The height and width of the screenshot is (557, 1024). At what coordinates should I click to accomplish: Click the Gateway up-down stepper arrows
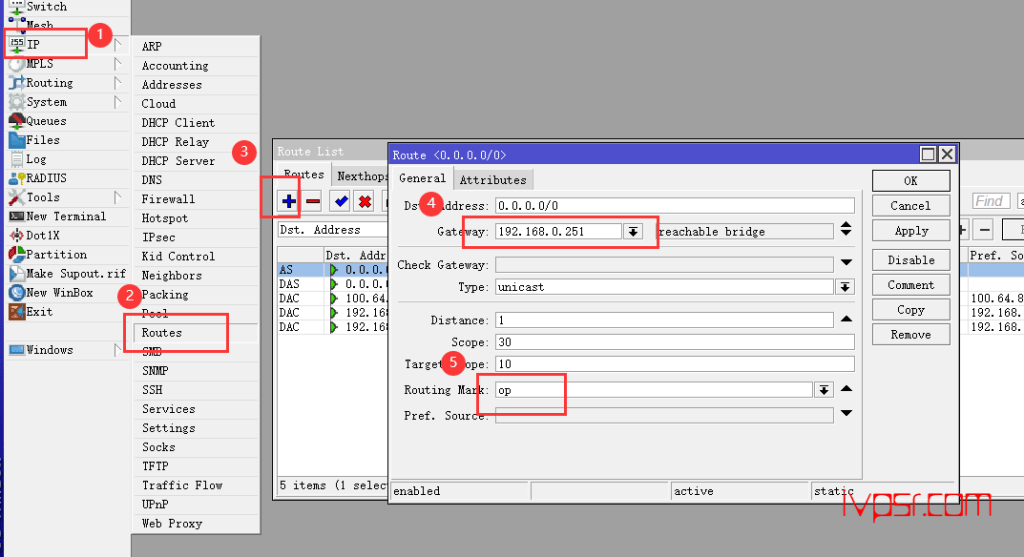point(846,231)
